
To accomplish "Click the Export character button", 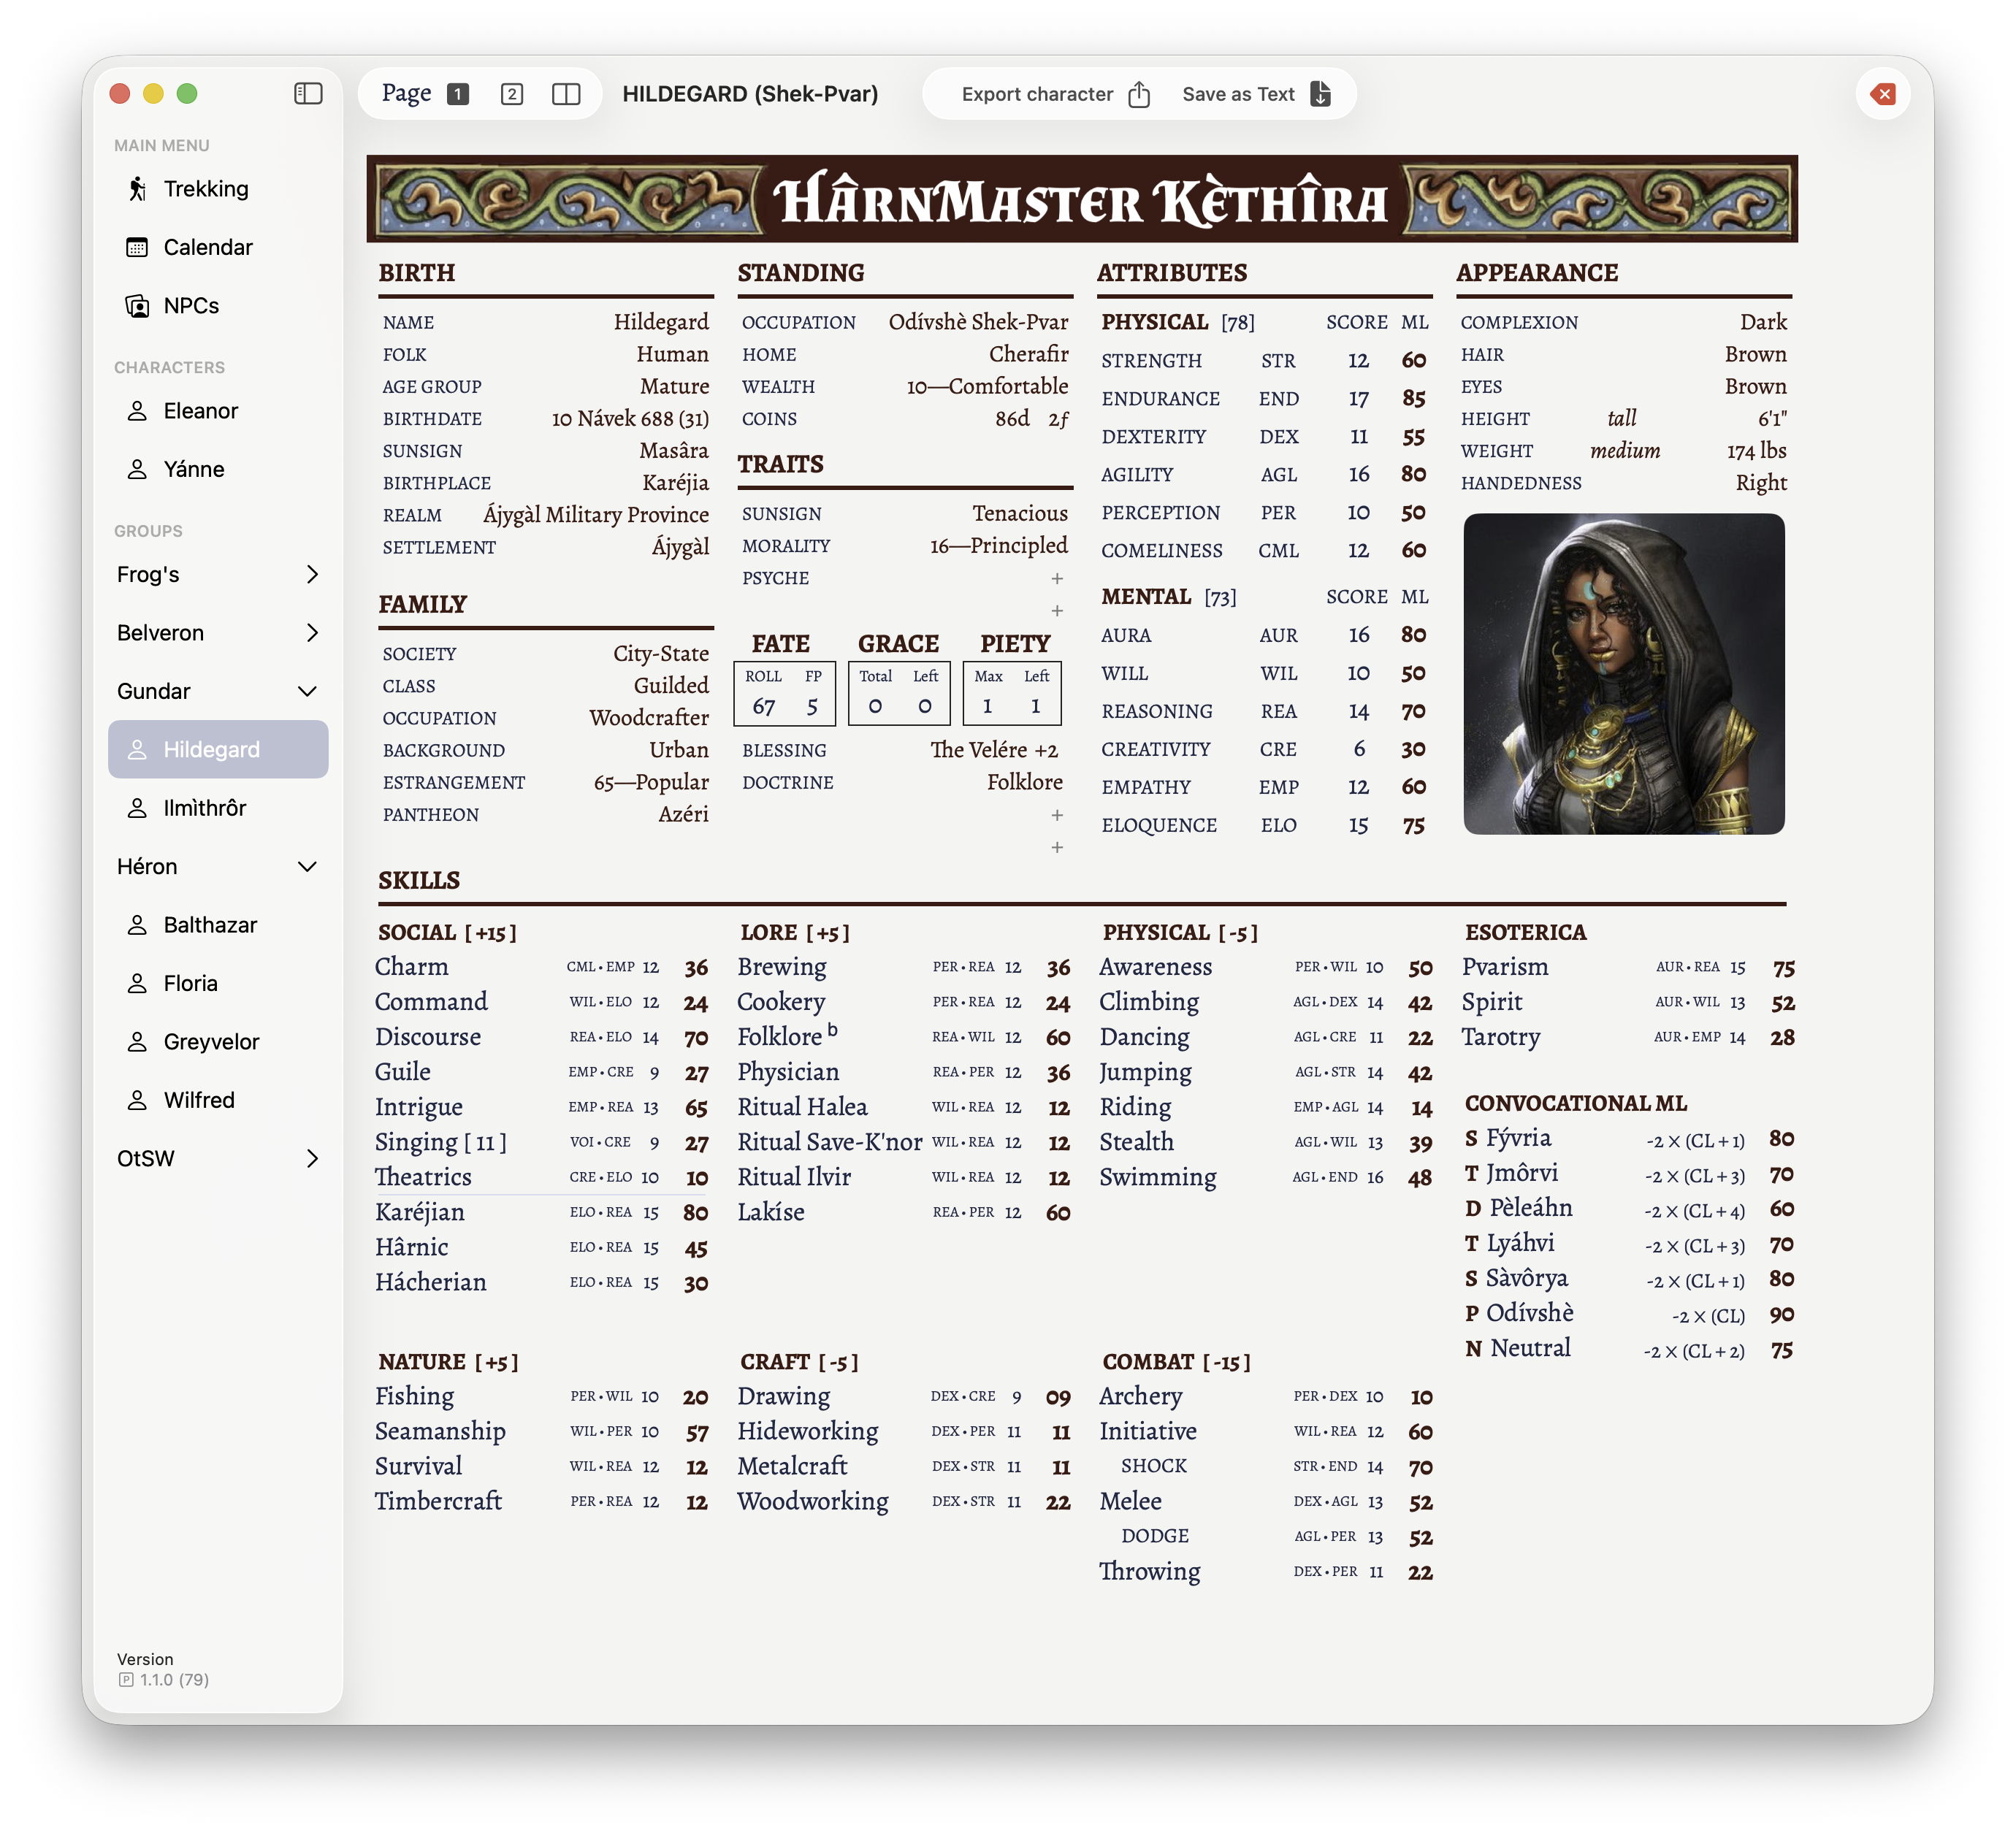I will point(1037,93).
